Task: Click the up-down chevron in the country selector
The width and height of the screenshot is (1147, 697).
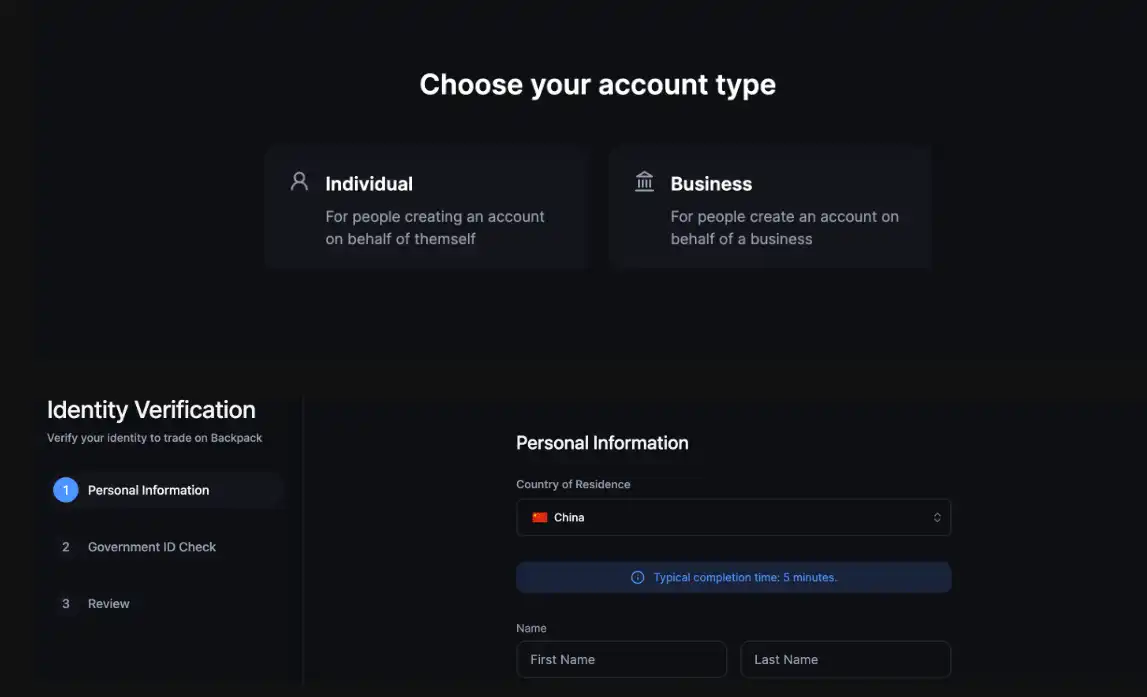Action: (x=937, y=518)
